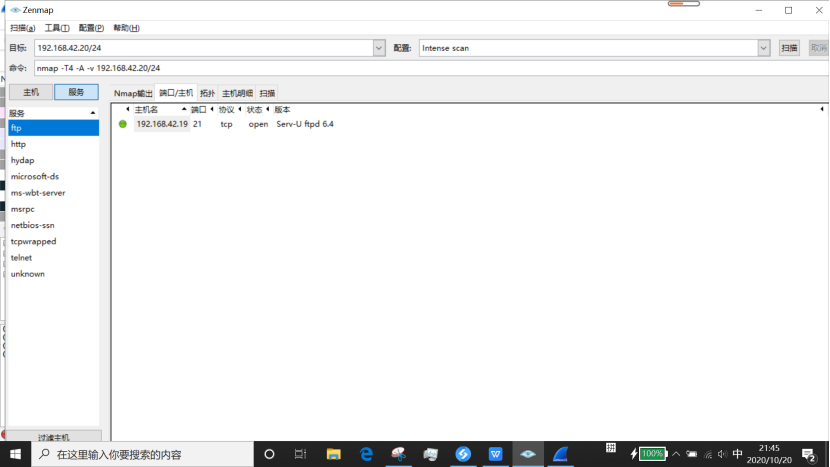Open the Wireshark shark fin taskbar icon
The image size is (830, 467).
pos(561,454)
